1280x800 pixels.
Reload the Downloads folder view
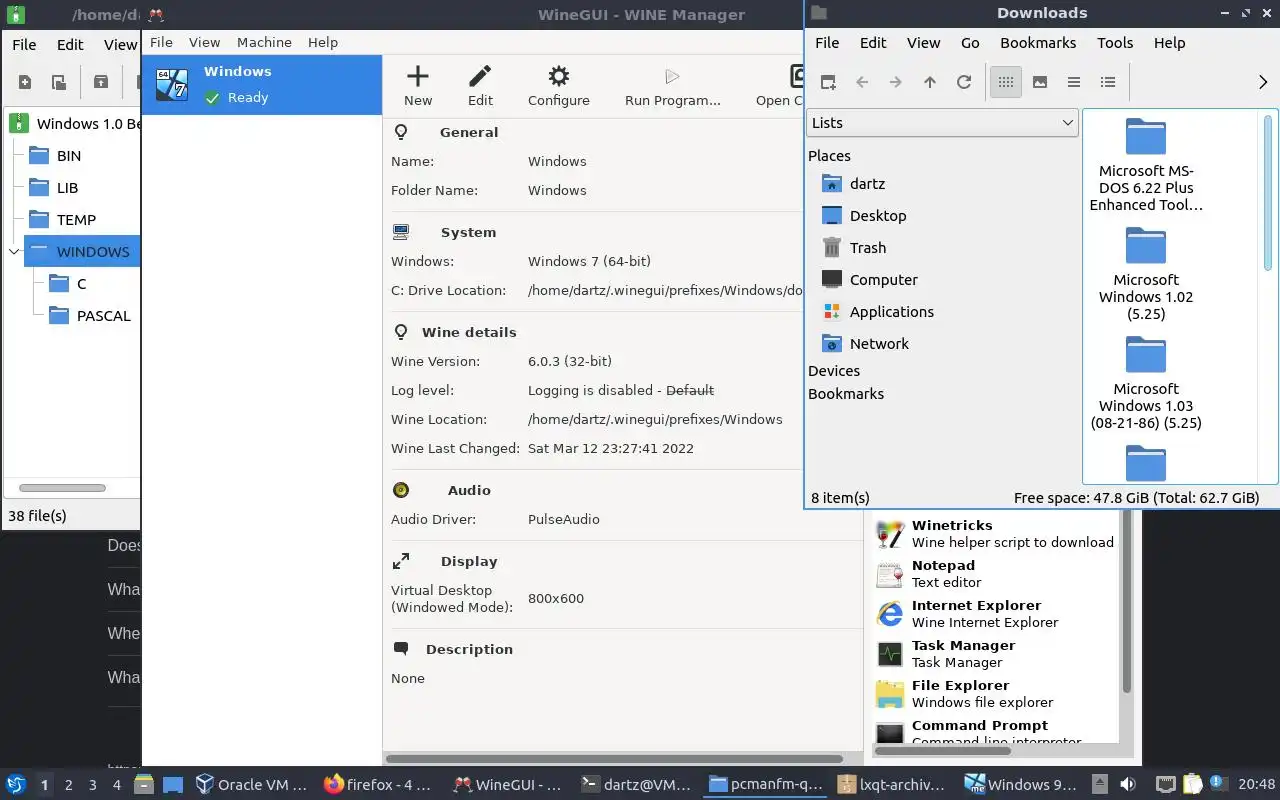964,82
